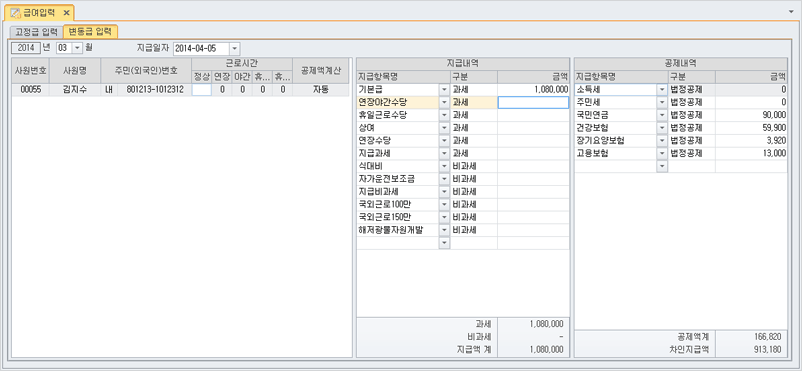Click the 정상 work-hours cell for 김지수
This screenshot has height=371, width=802.
[202, 90]
